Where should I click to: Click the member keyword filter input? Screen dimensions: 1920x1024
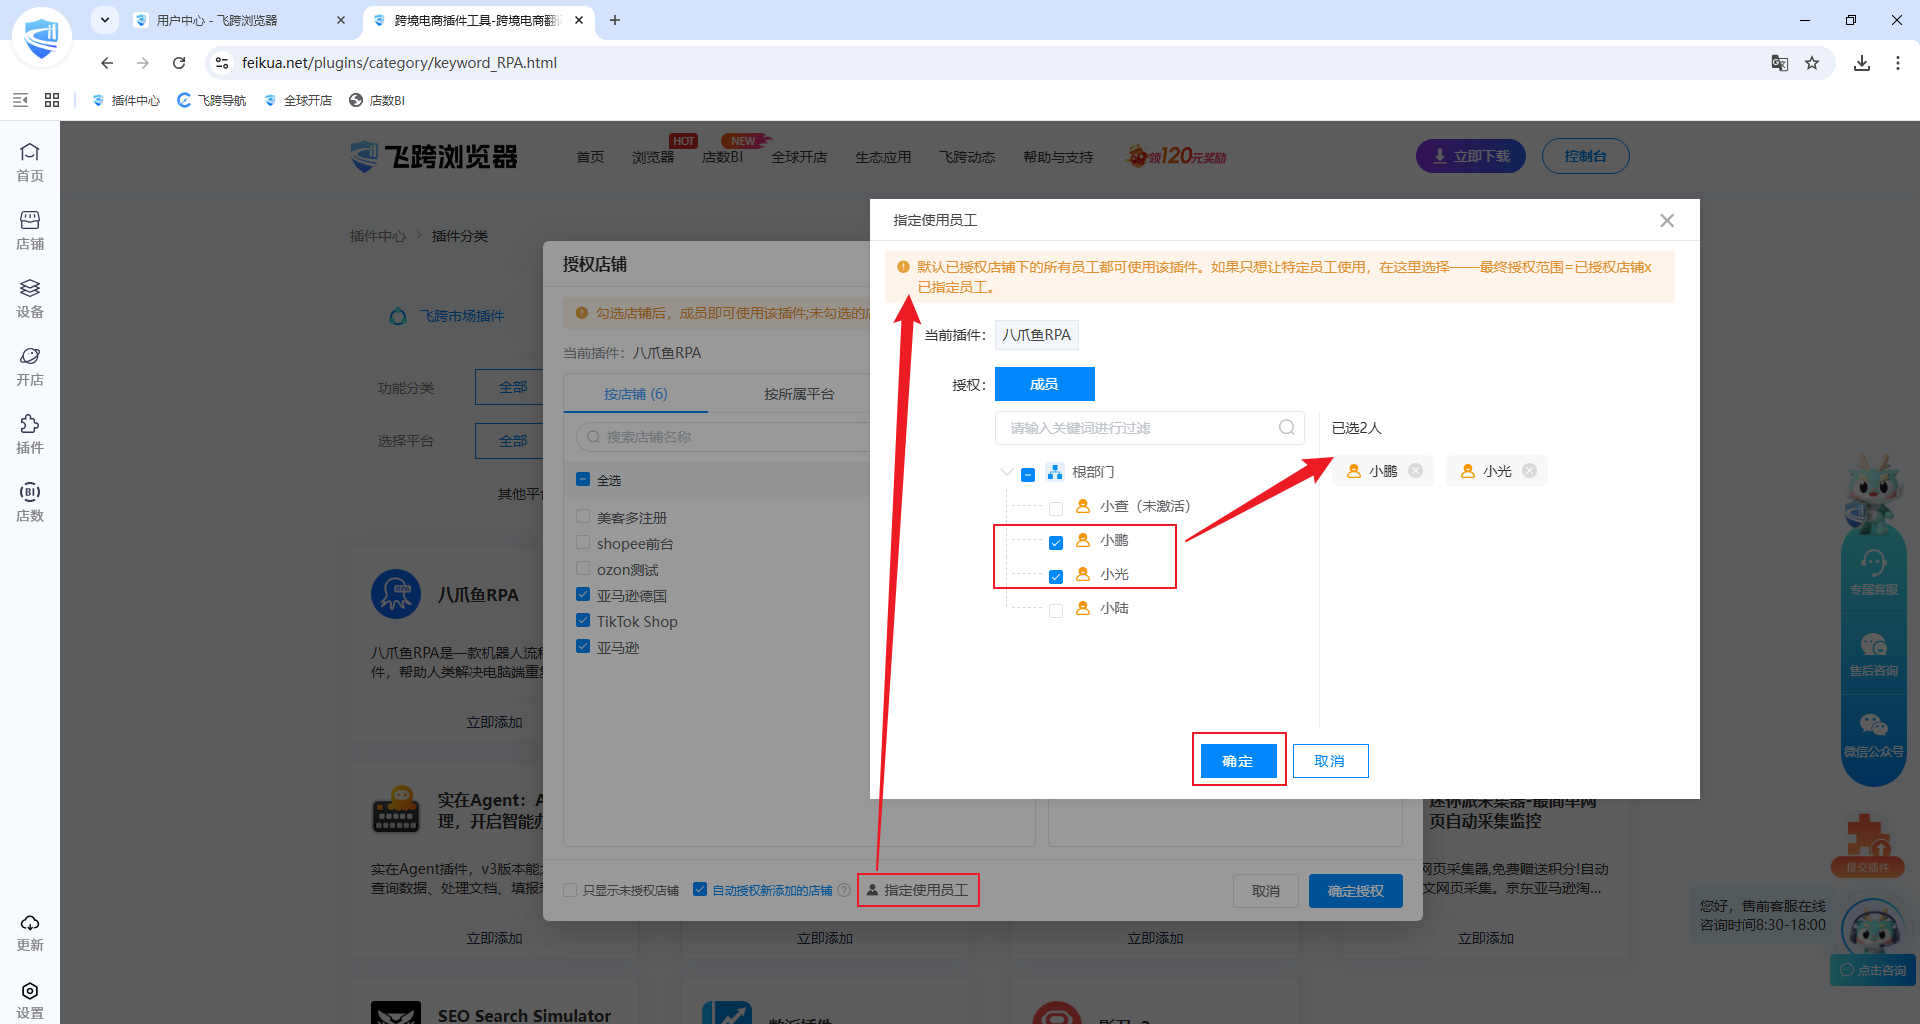tap(1150, 428)
